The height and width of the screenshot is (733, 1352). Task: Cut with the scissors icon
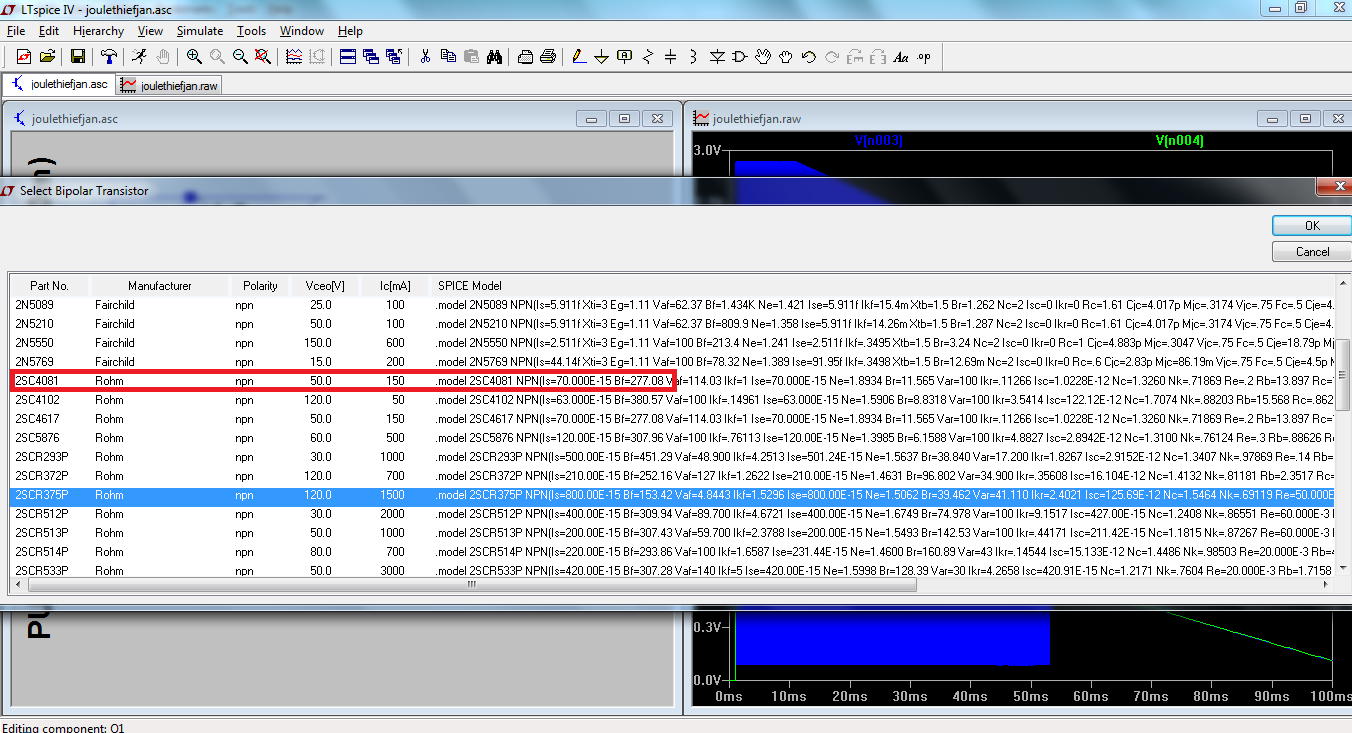[x=425, y=56]
